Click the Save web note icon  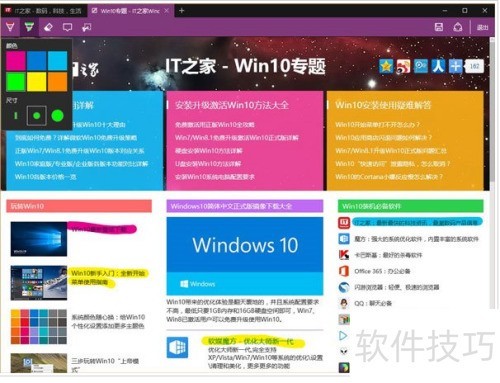click(x=439, y=27)
